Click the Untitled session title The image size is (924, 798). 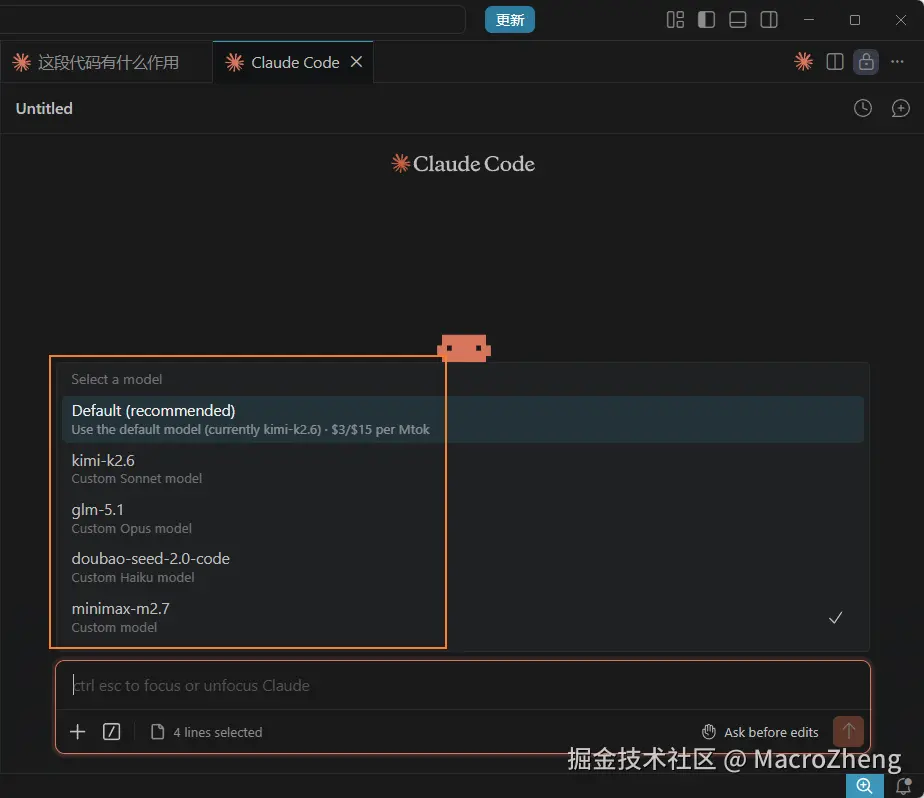[44, 108]
